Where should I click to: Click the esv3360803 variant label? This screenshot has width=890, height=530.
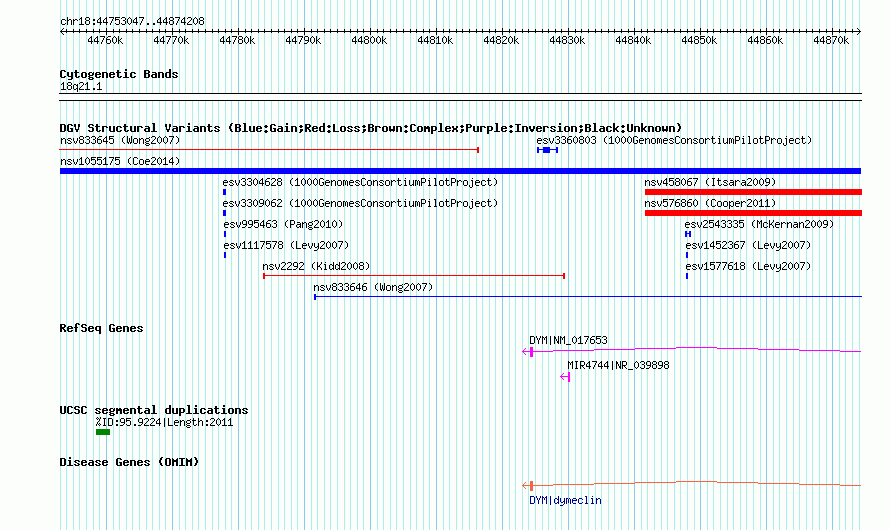point(674,140)
